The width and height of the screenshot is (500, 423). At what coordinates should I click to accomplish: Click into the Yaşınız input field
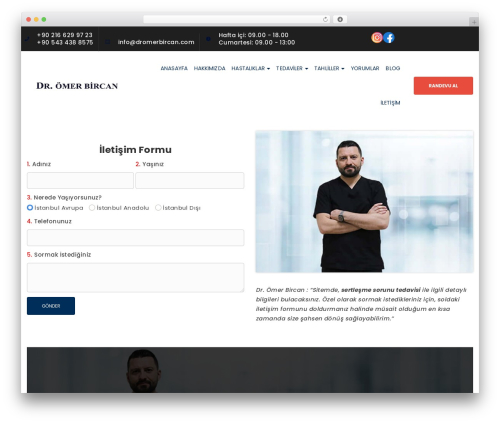[190, 180]
